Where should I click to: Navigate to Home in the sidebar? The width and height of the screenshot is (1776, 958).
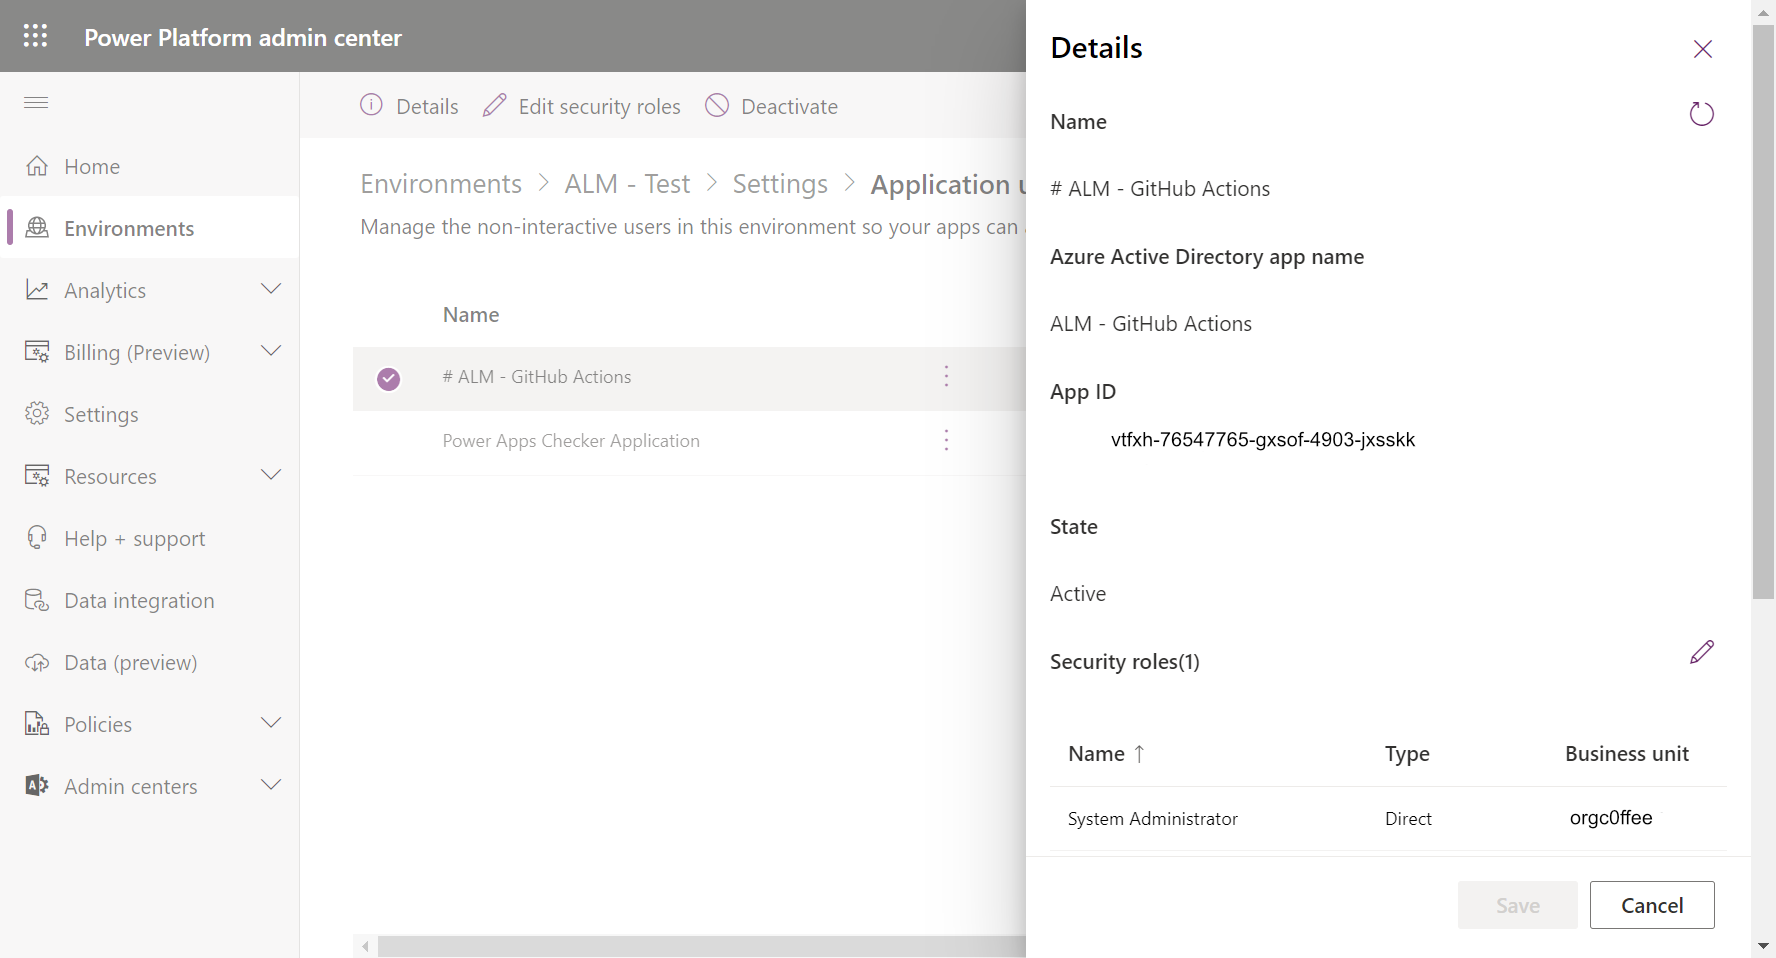pos(91,166)
